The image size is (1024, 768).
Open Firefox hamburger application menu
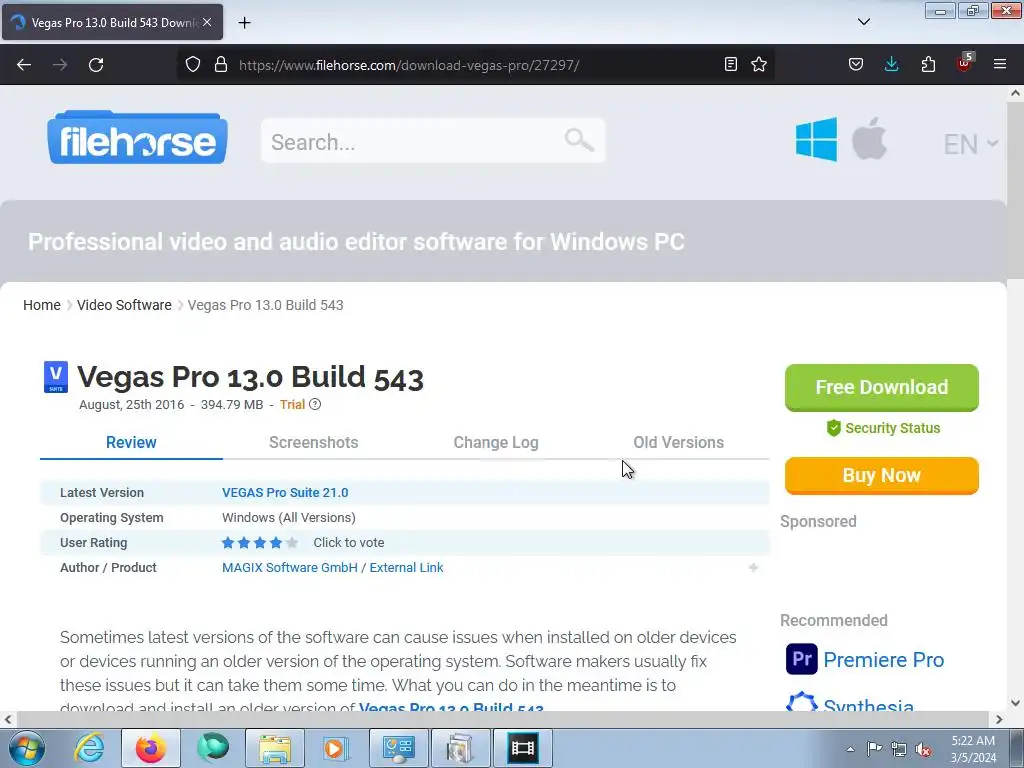click(x=1000, y=64)
